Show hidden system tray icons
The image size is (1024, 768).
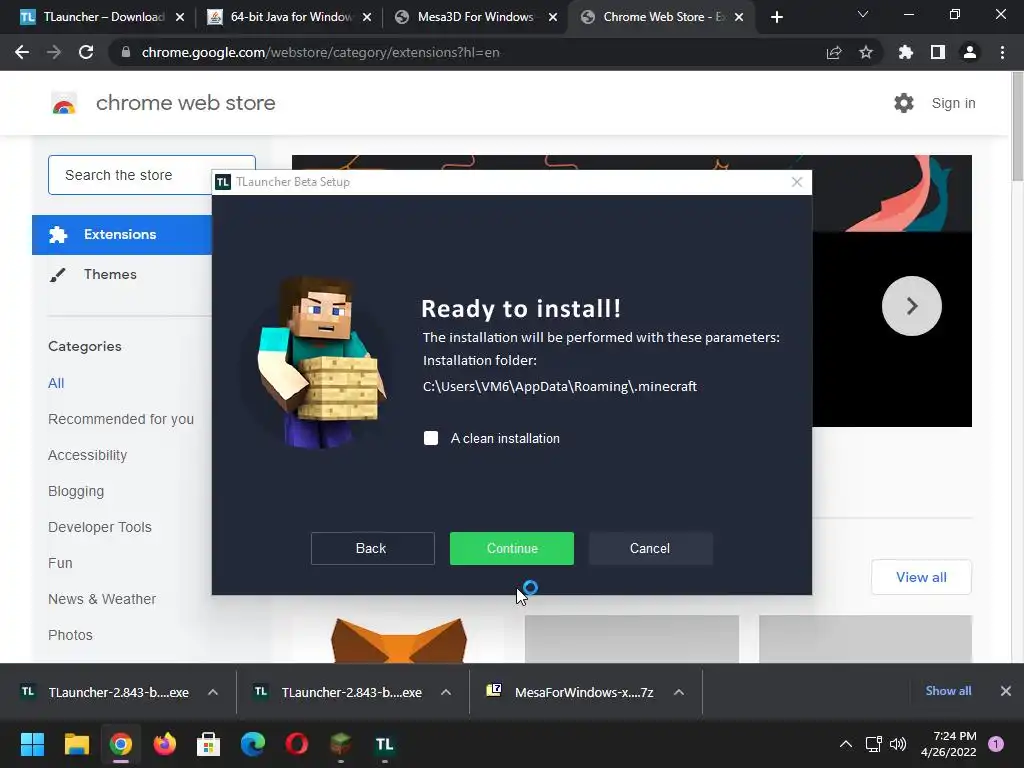tap(846, 744)
